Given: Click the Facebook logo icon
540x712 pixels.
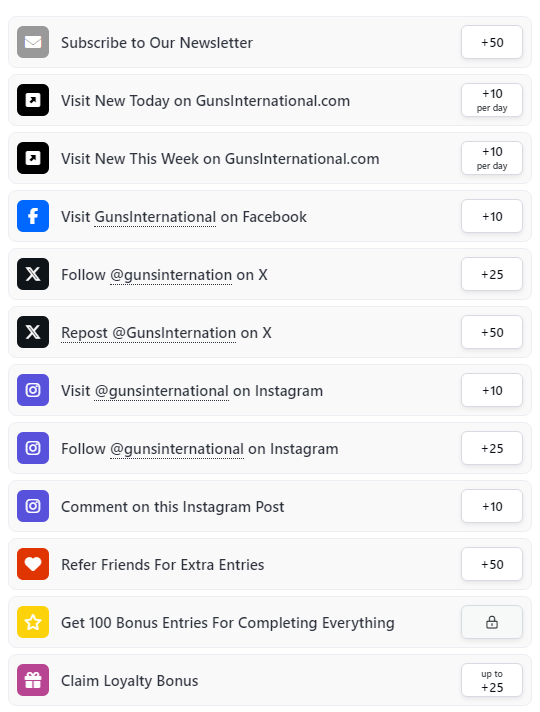Looking at the screenshot, I should click(33, 216).
